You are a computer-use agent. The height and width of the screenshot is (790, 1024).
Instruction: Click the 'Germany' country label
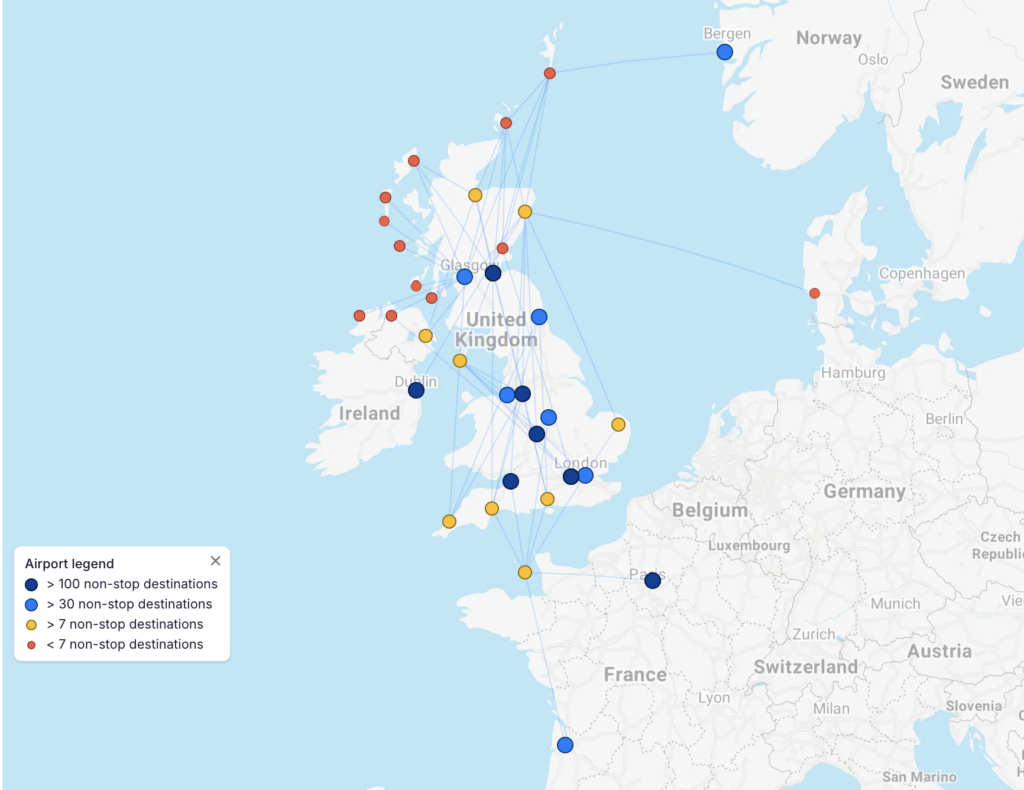pos(864,492)
